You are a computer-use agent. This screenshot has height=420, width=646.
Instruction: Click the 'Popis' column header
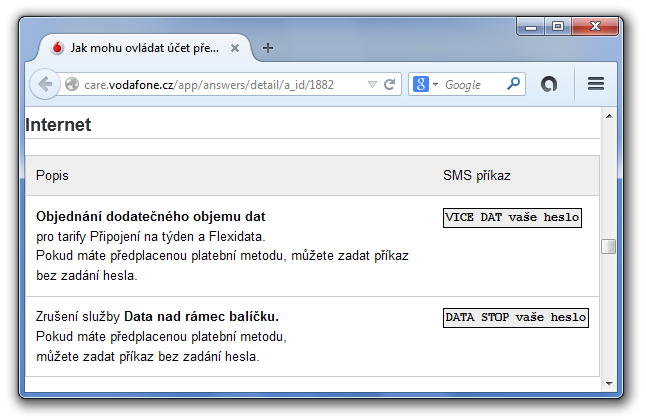coord(52,176)
